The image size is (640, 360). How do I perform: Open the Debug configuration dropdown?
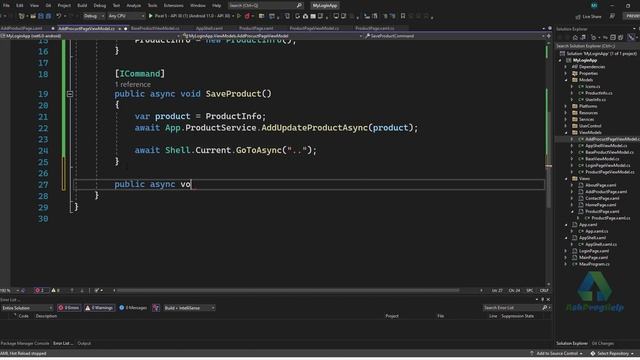tap(93, 16)
